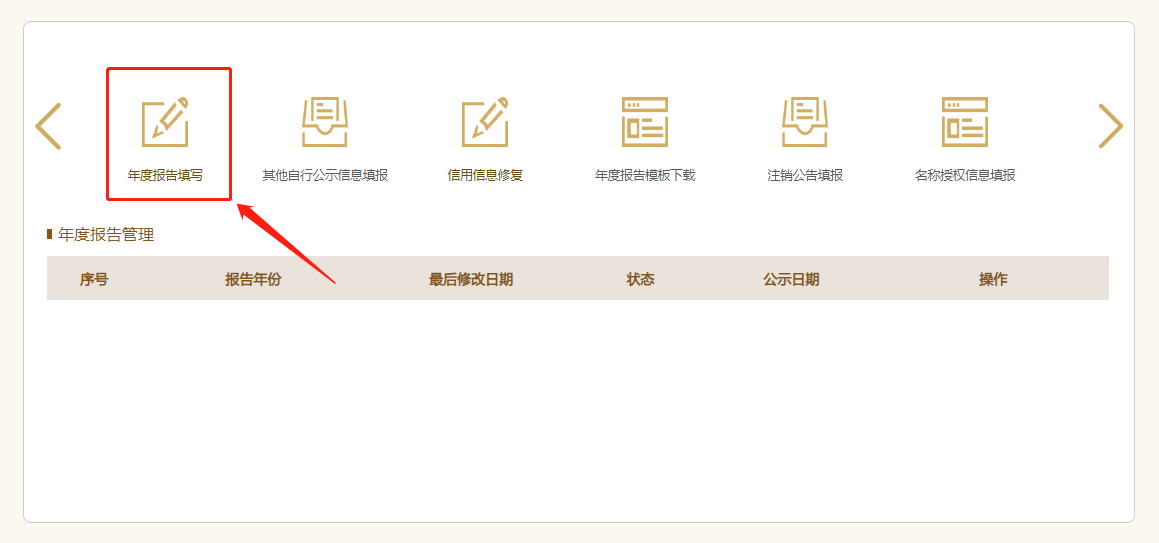Click the 报告年份 column header
This screenshot has width=1159, height=543.
coord(253,279)
